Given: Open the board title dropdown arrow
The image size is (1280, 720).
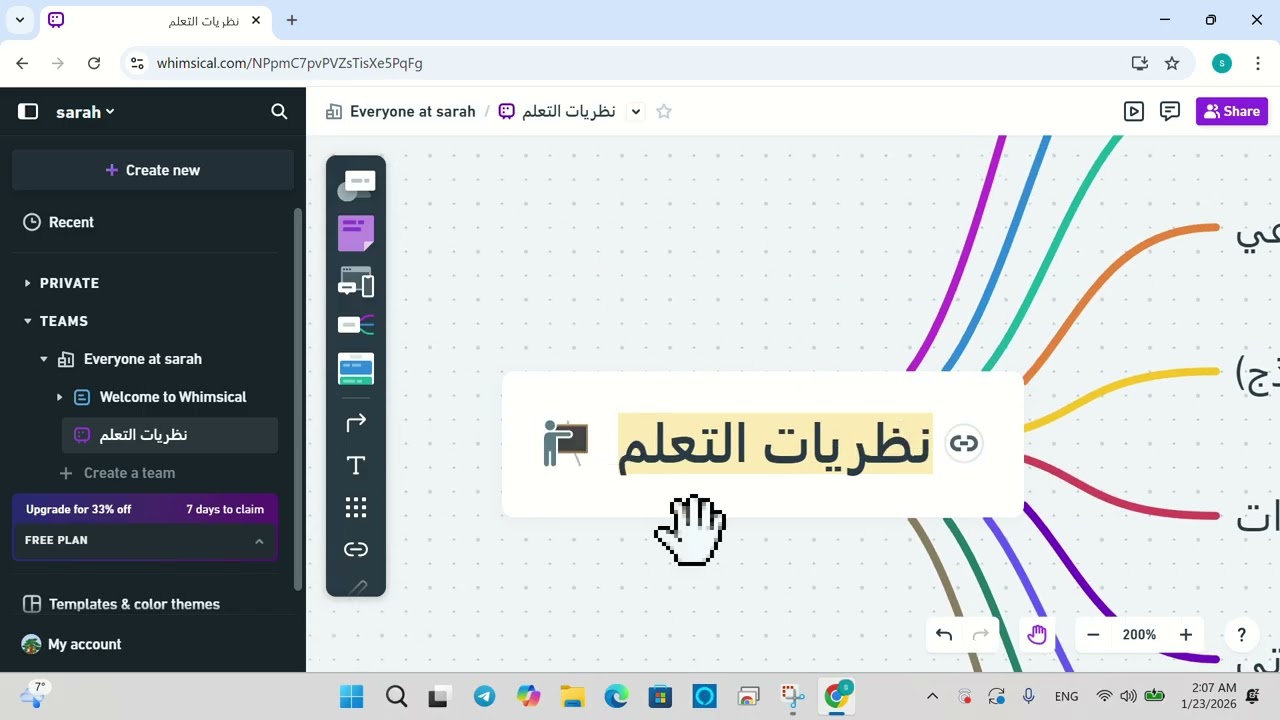Looking at the screenshot, I should tap(636, 111).
